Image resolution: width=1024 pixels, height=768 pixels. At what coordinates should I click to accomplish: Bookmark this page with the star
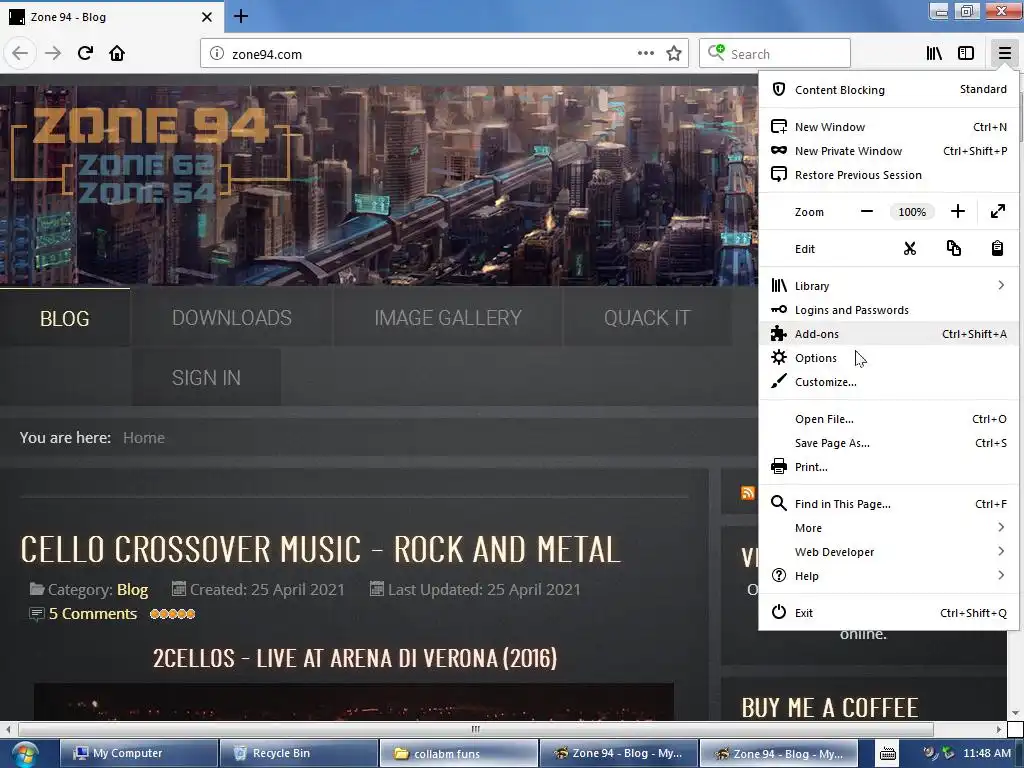point(674,54)
